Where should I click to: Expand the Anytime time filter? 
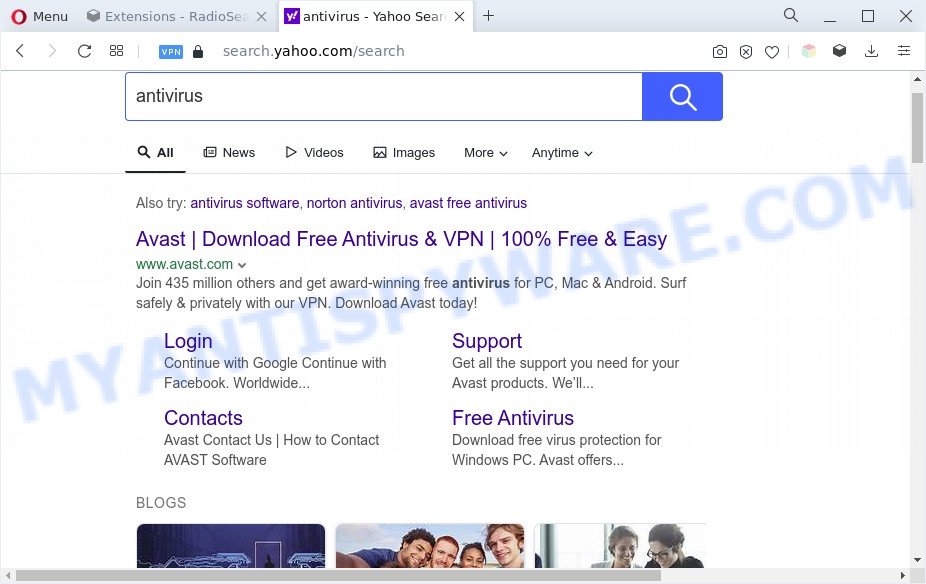click(562, 153)
